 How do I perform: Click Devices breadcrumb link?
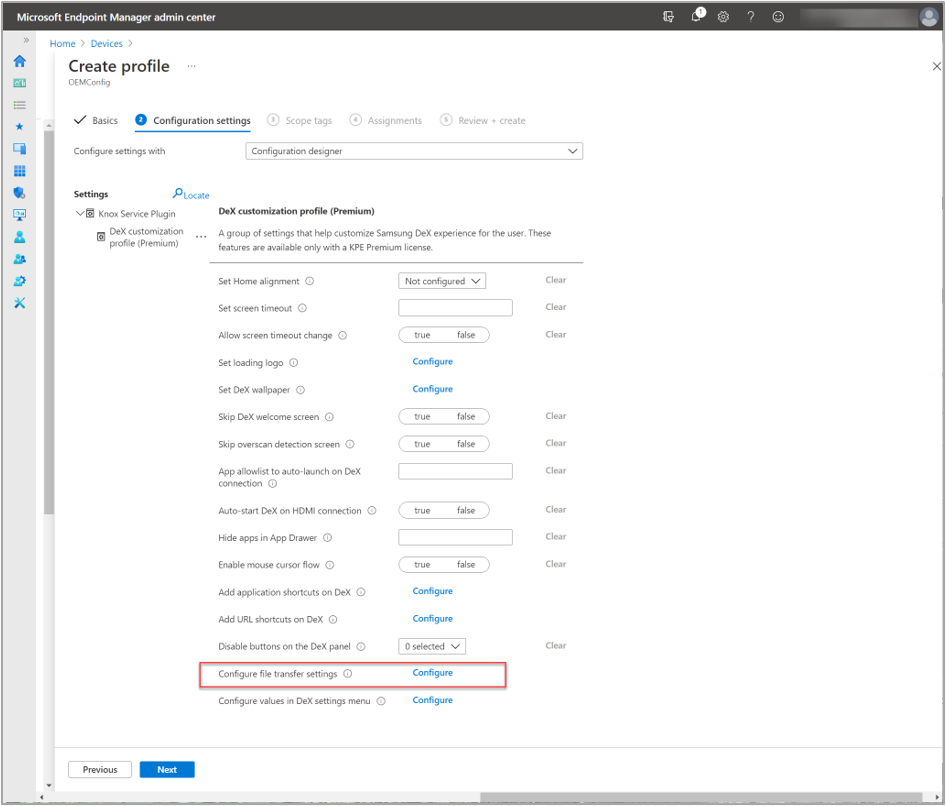click(106, 43)
